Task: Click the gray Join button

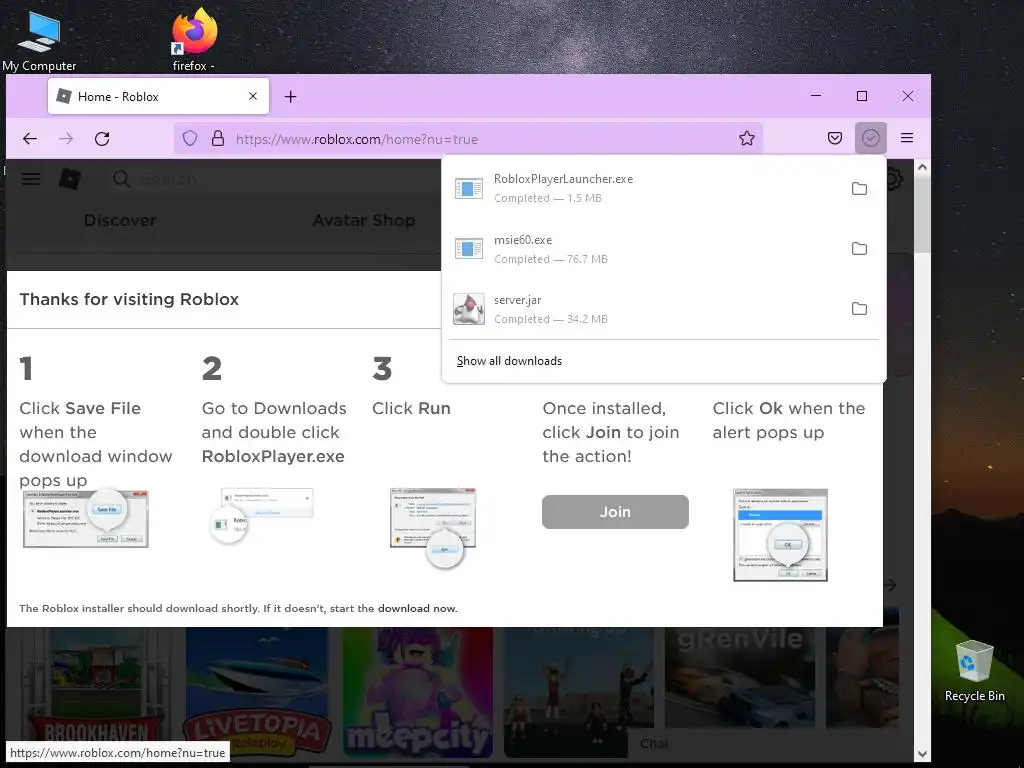Action: click(615, 511)
